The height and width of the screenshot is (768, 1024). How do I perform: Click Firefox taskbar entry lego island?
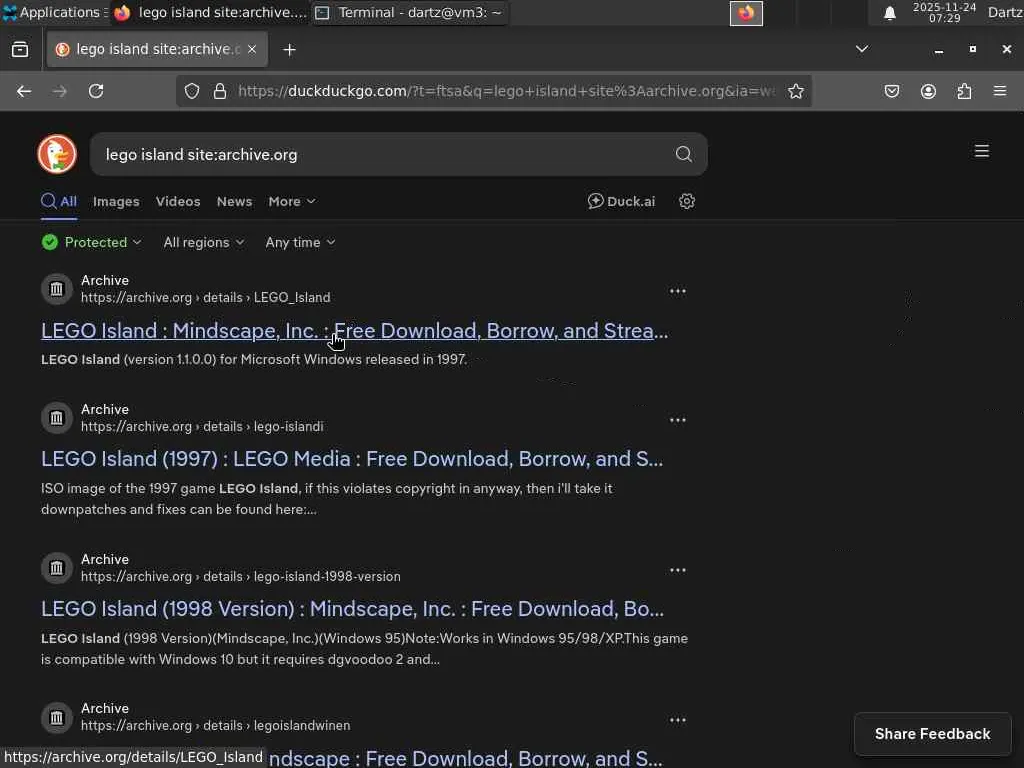pos(210,12)
